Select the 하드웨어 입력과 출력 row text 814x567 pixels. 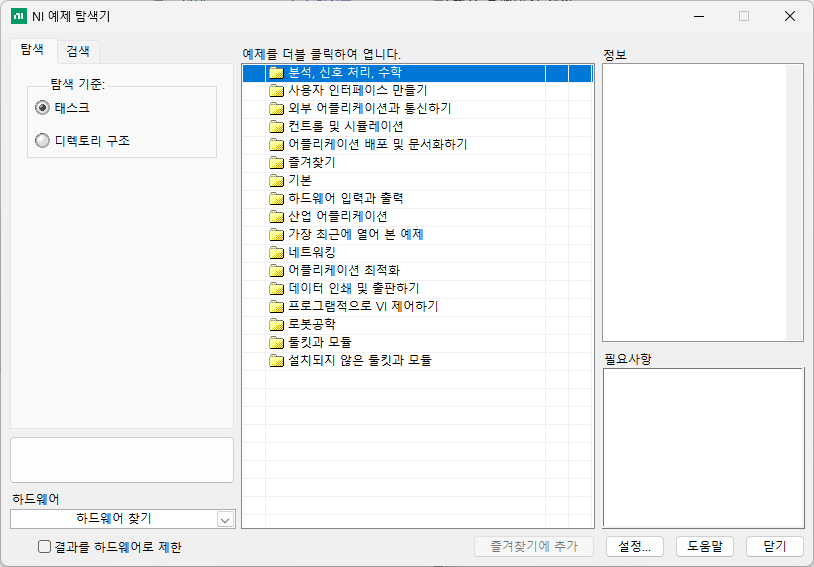(x=346, y=198)
